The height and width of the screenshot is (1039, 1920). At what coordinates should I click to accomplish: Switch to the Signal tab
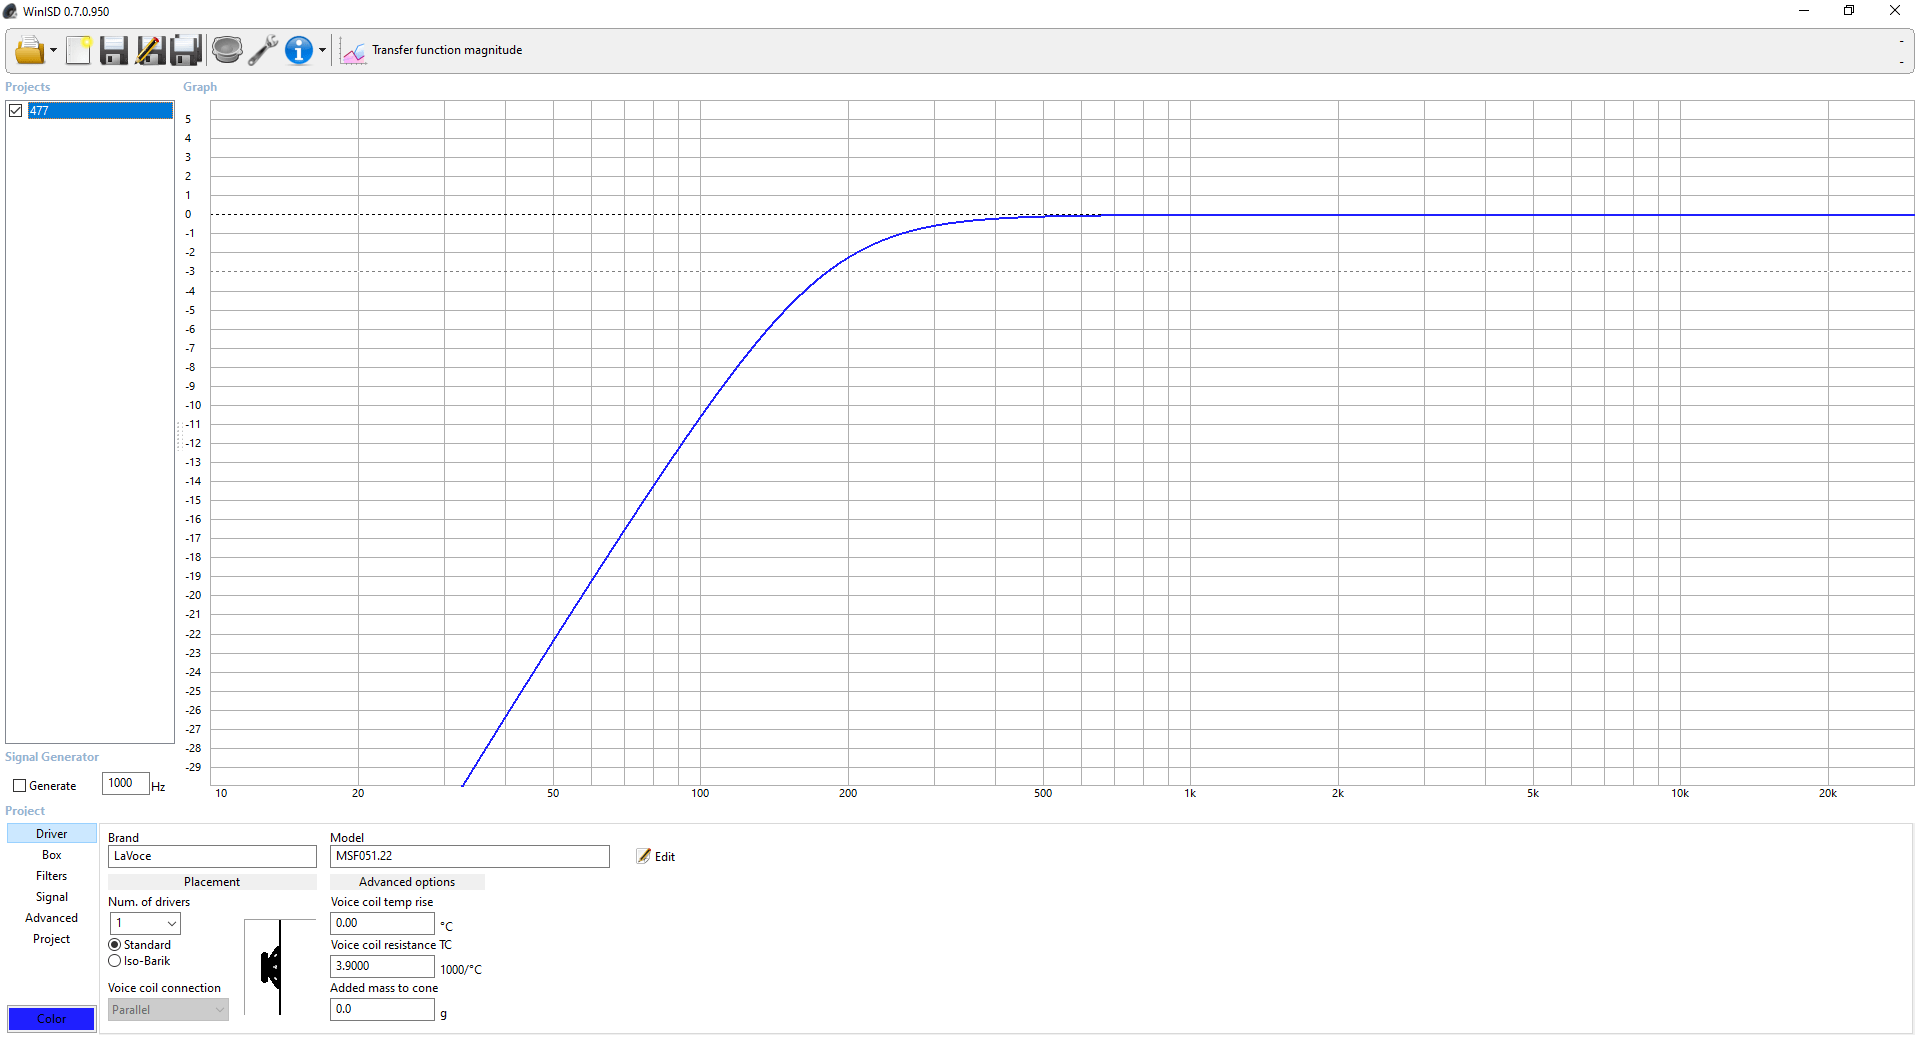[52, 897]
